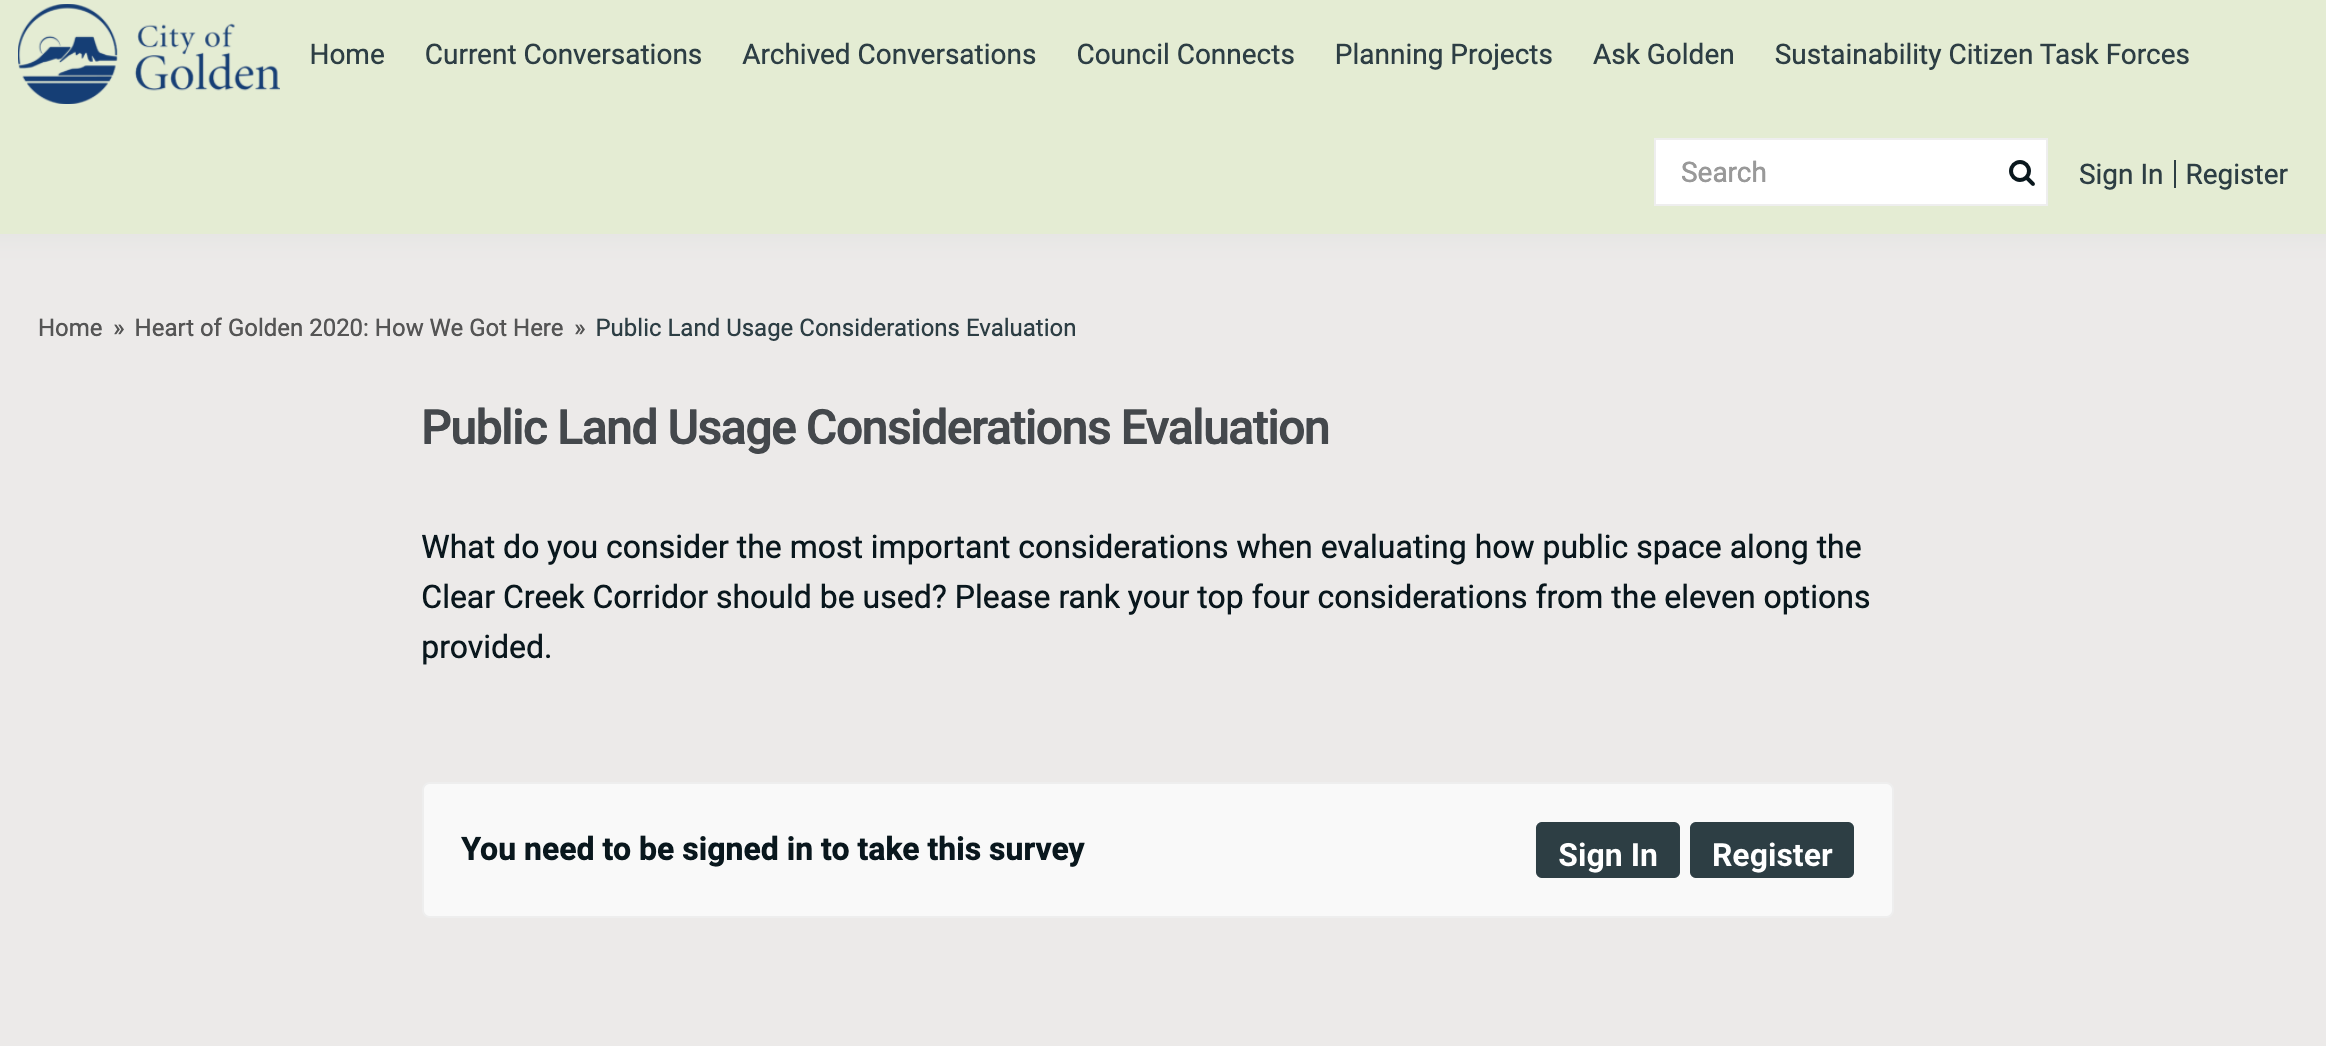This screenshot has height=1046, width=2326.
Task: Click the dark Register survey button
Action: 1771,851
